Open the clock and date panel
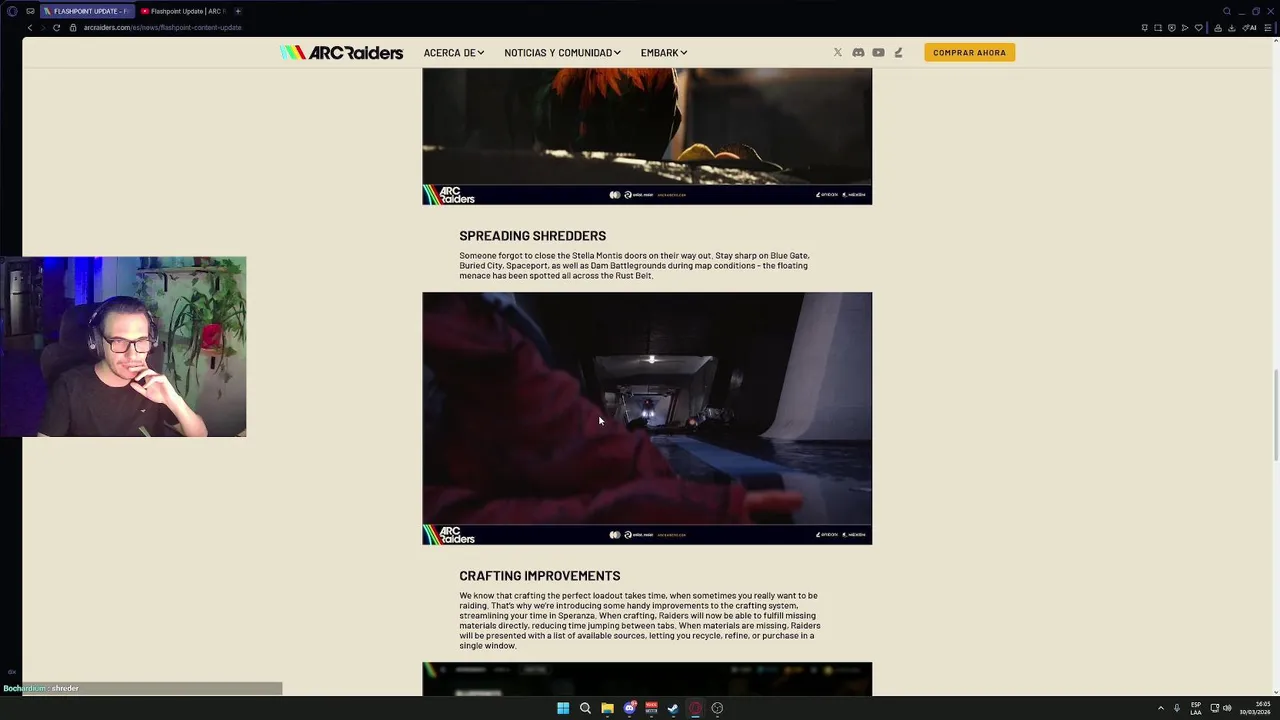The image size is (1280, 720). coord(1256,708)
